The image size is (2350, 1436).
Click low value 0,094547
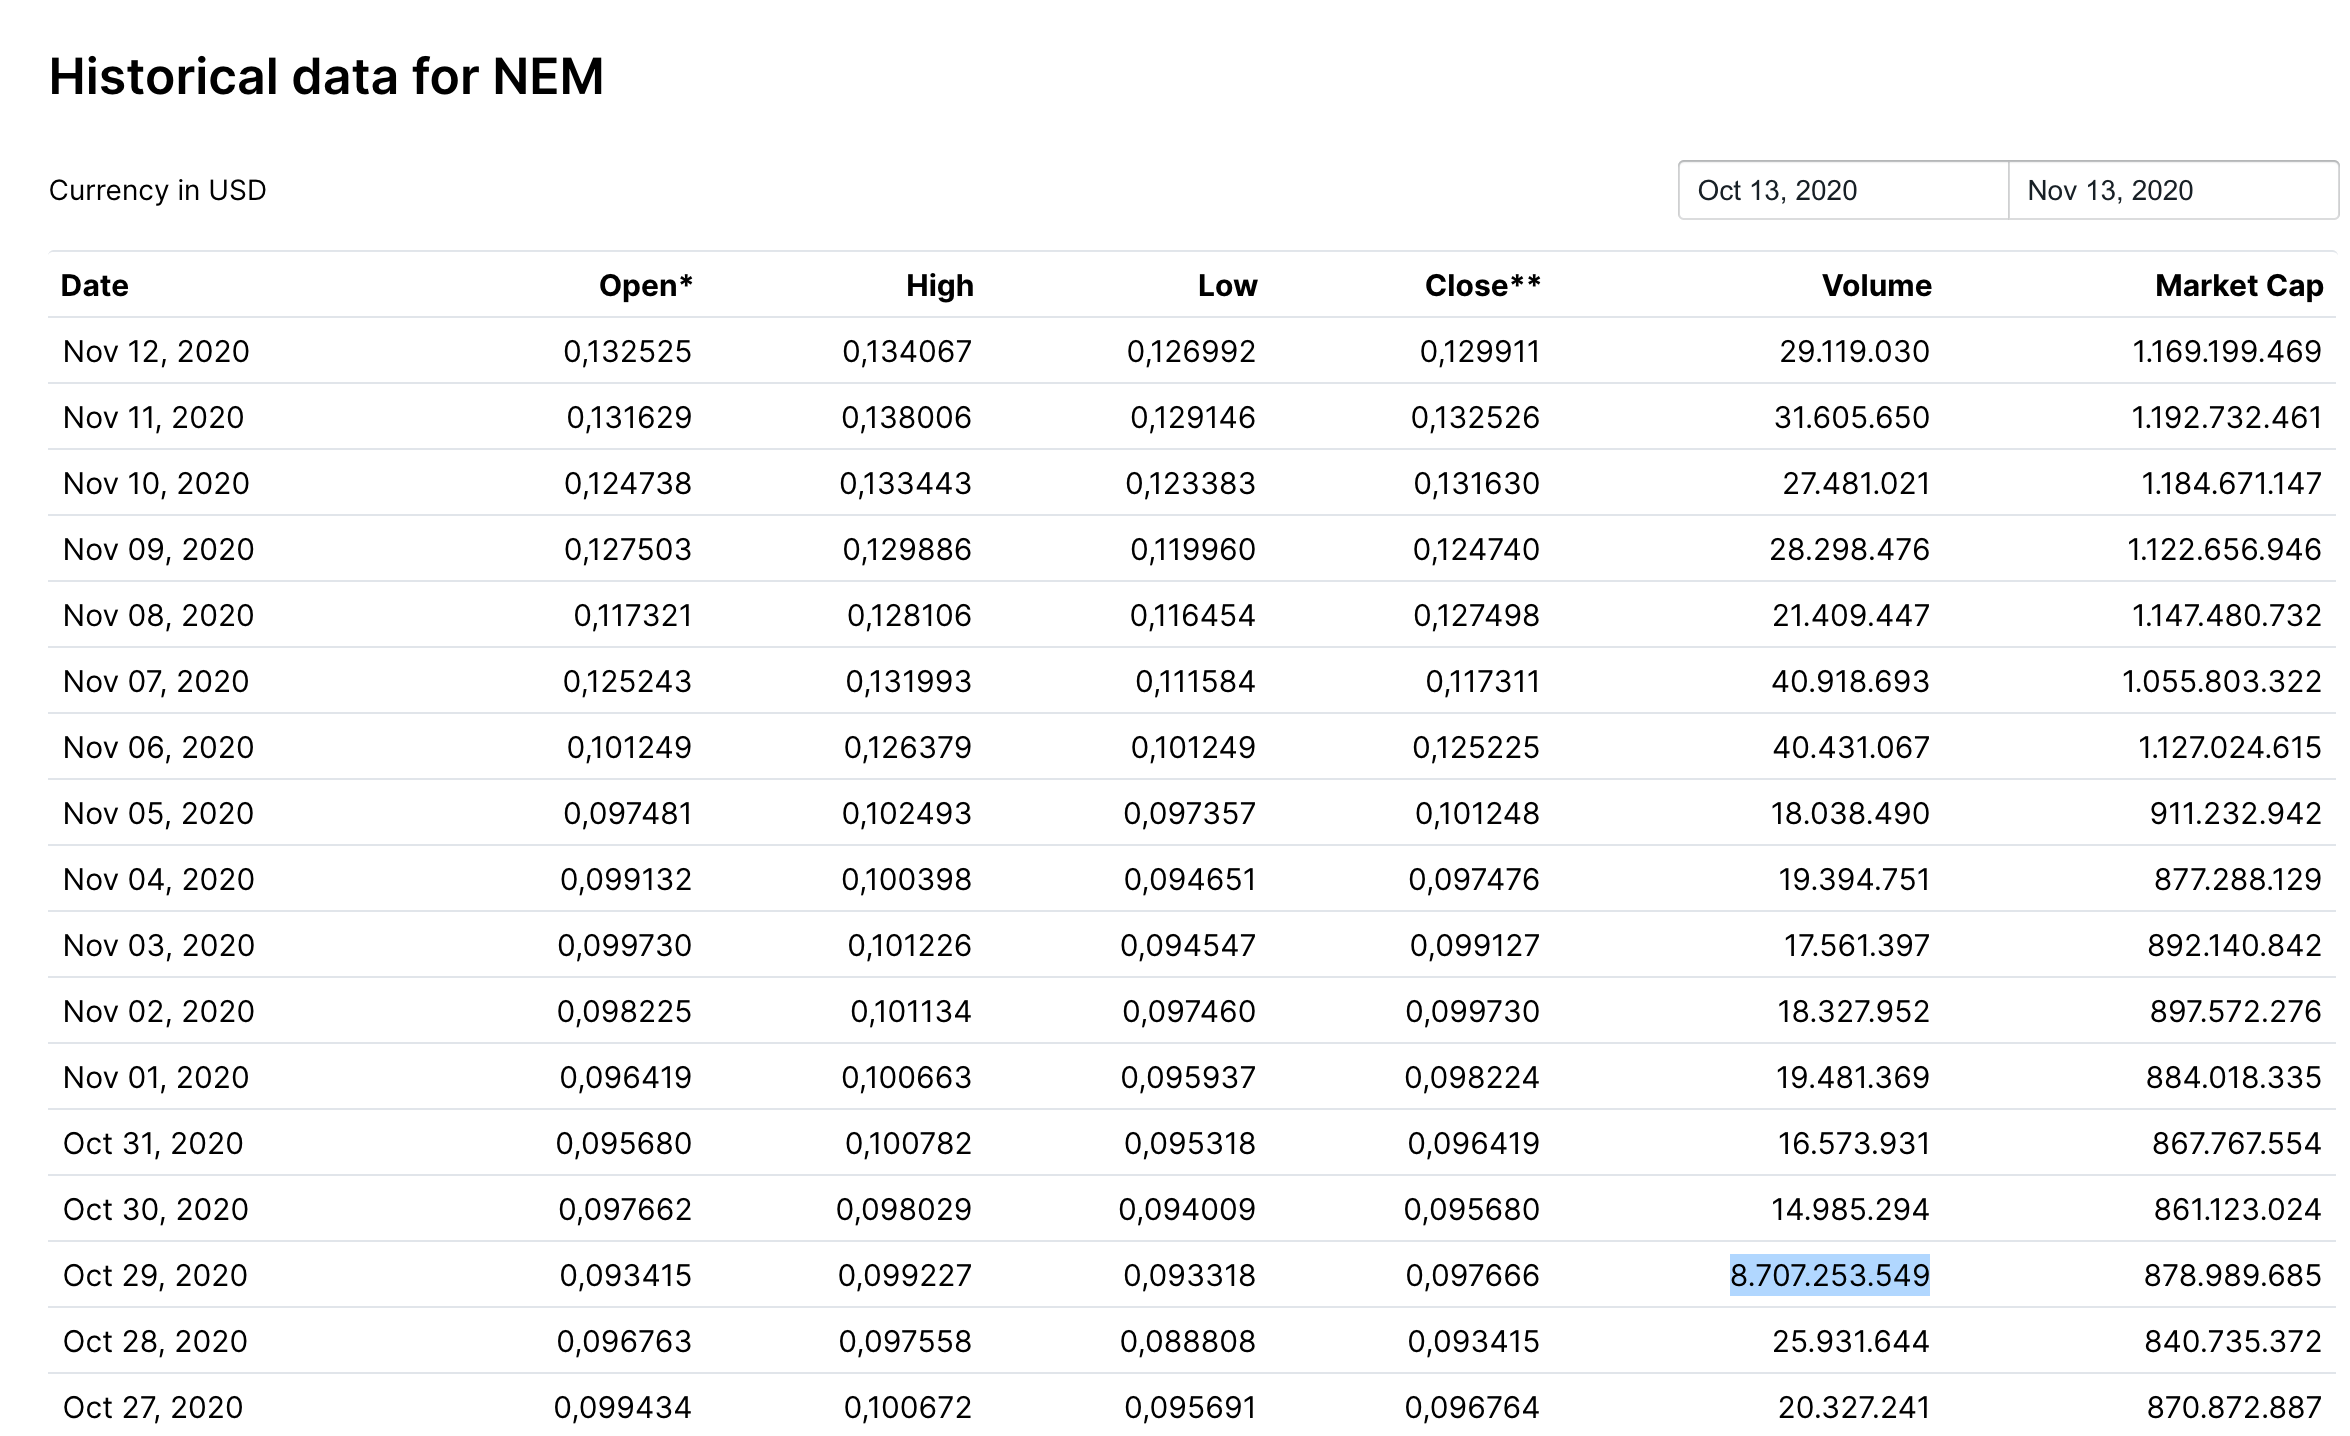click(x=1187, y=946)
